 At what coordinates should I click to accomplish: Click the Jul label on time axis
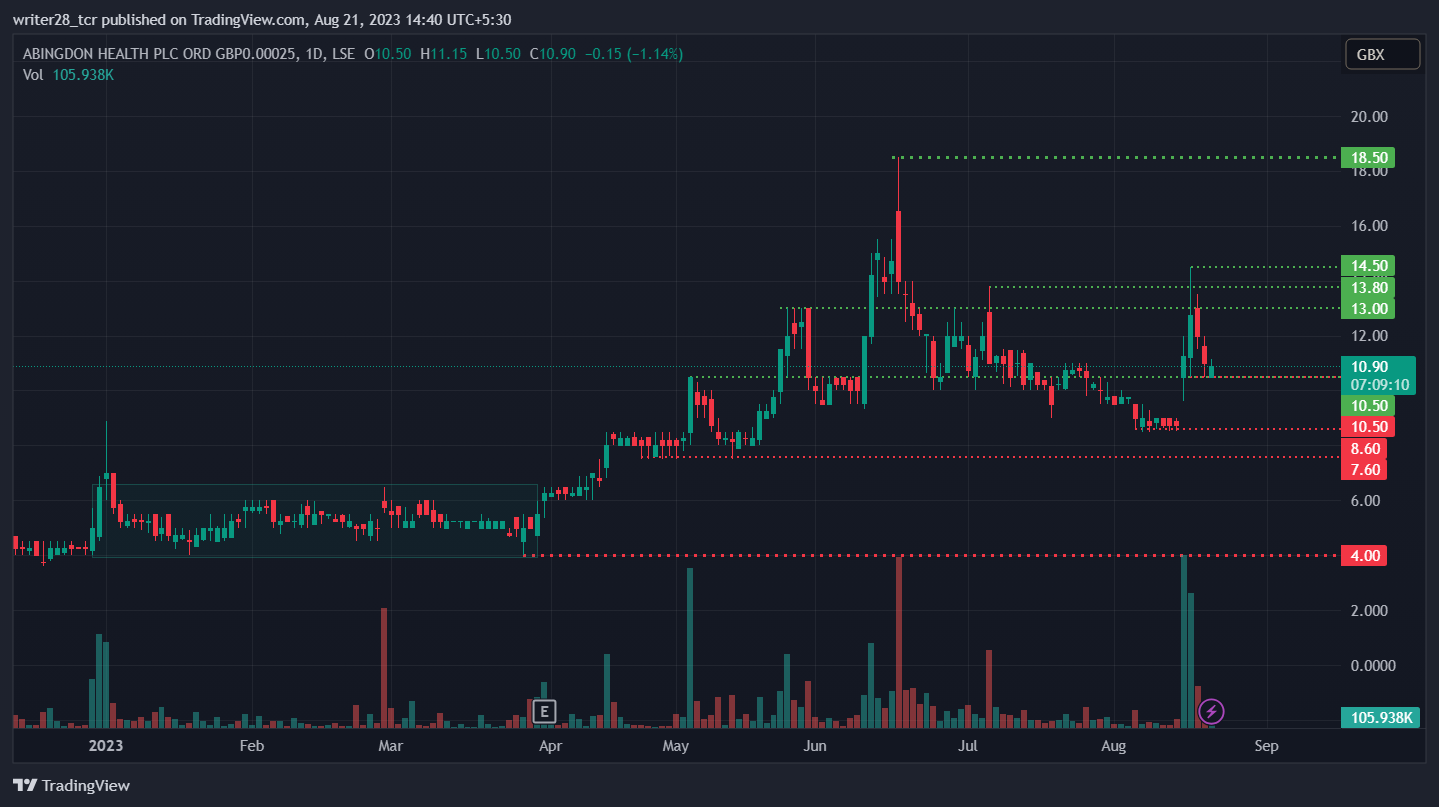[x=968, y=746]
